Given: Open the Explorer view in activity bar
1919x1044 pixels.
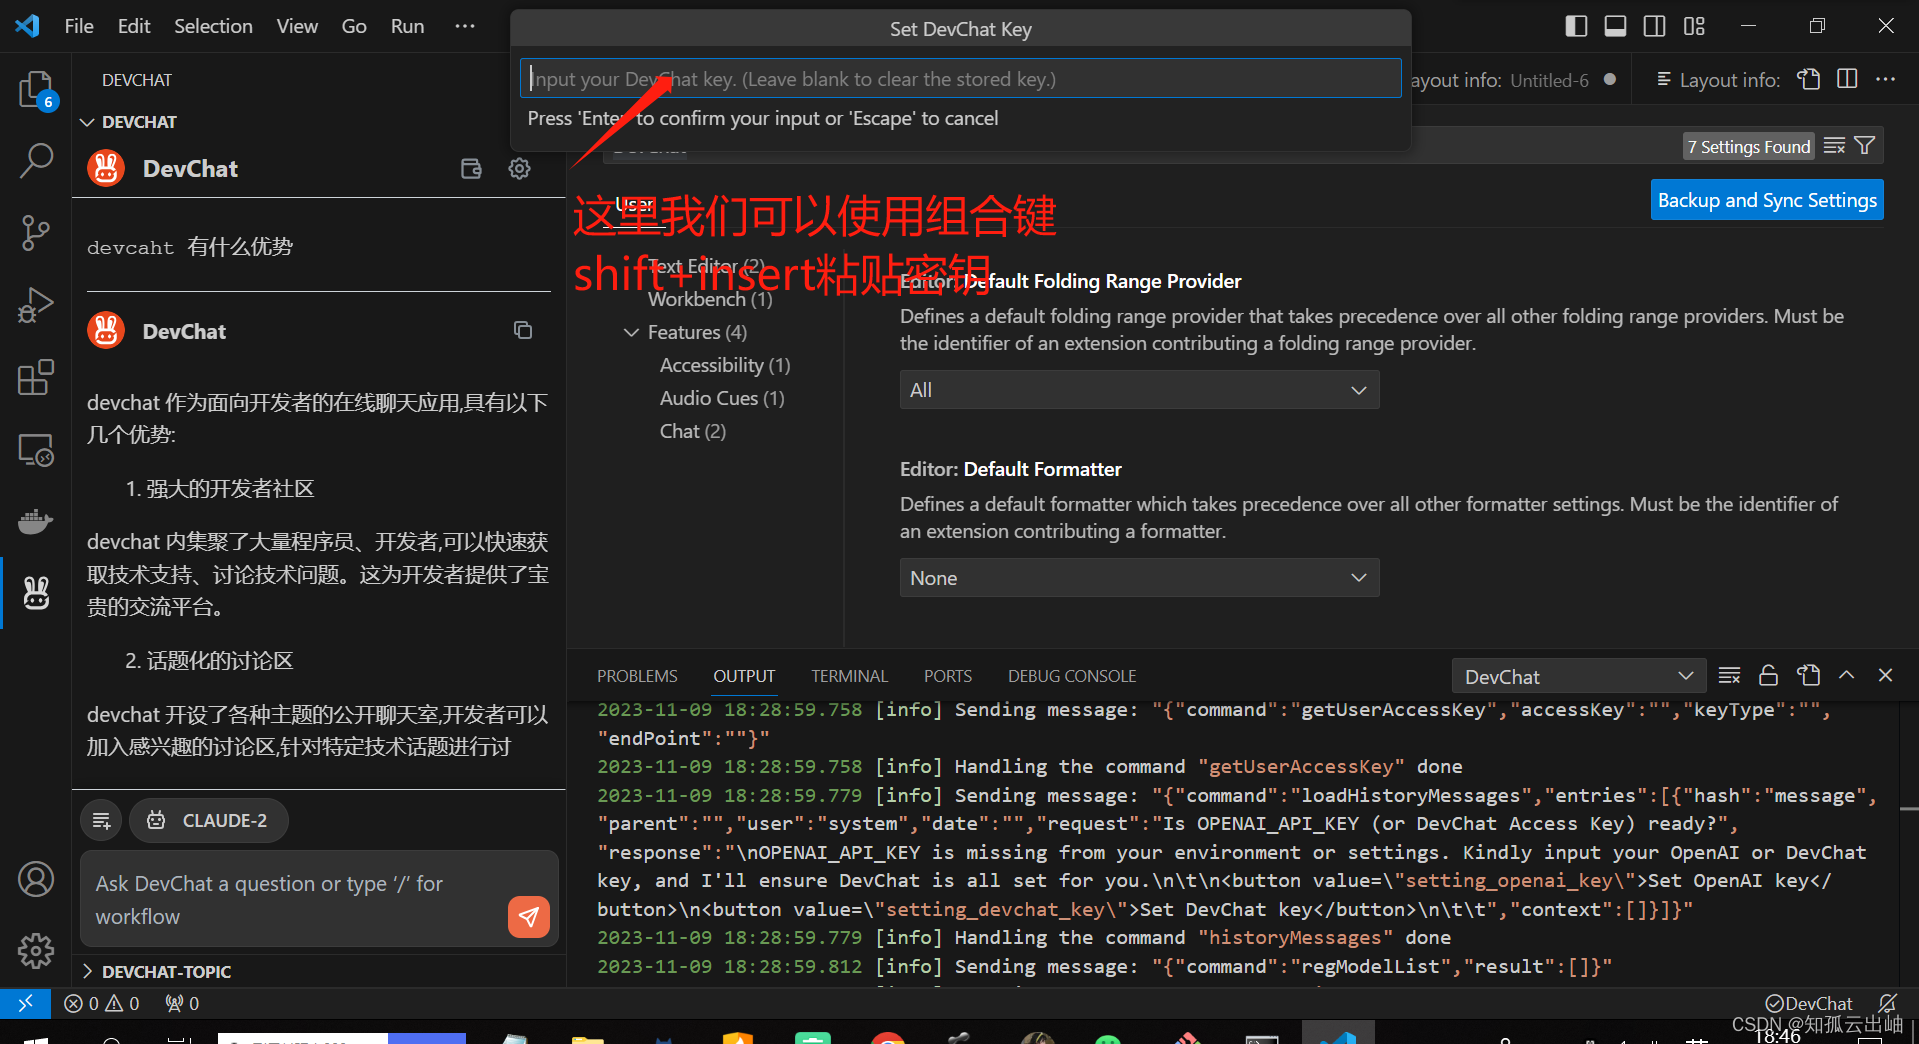Looking at the screenshot, I should click(x=36, y=90).
